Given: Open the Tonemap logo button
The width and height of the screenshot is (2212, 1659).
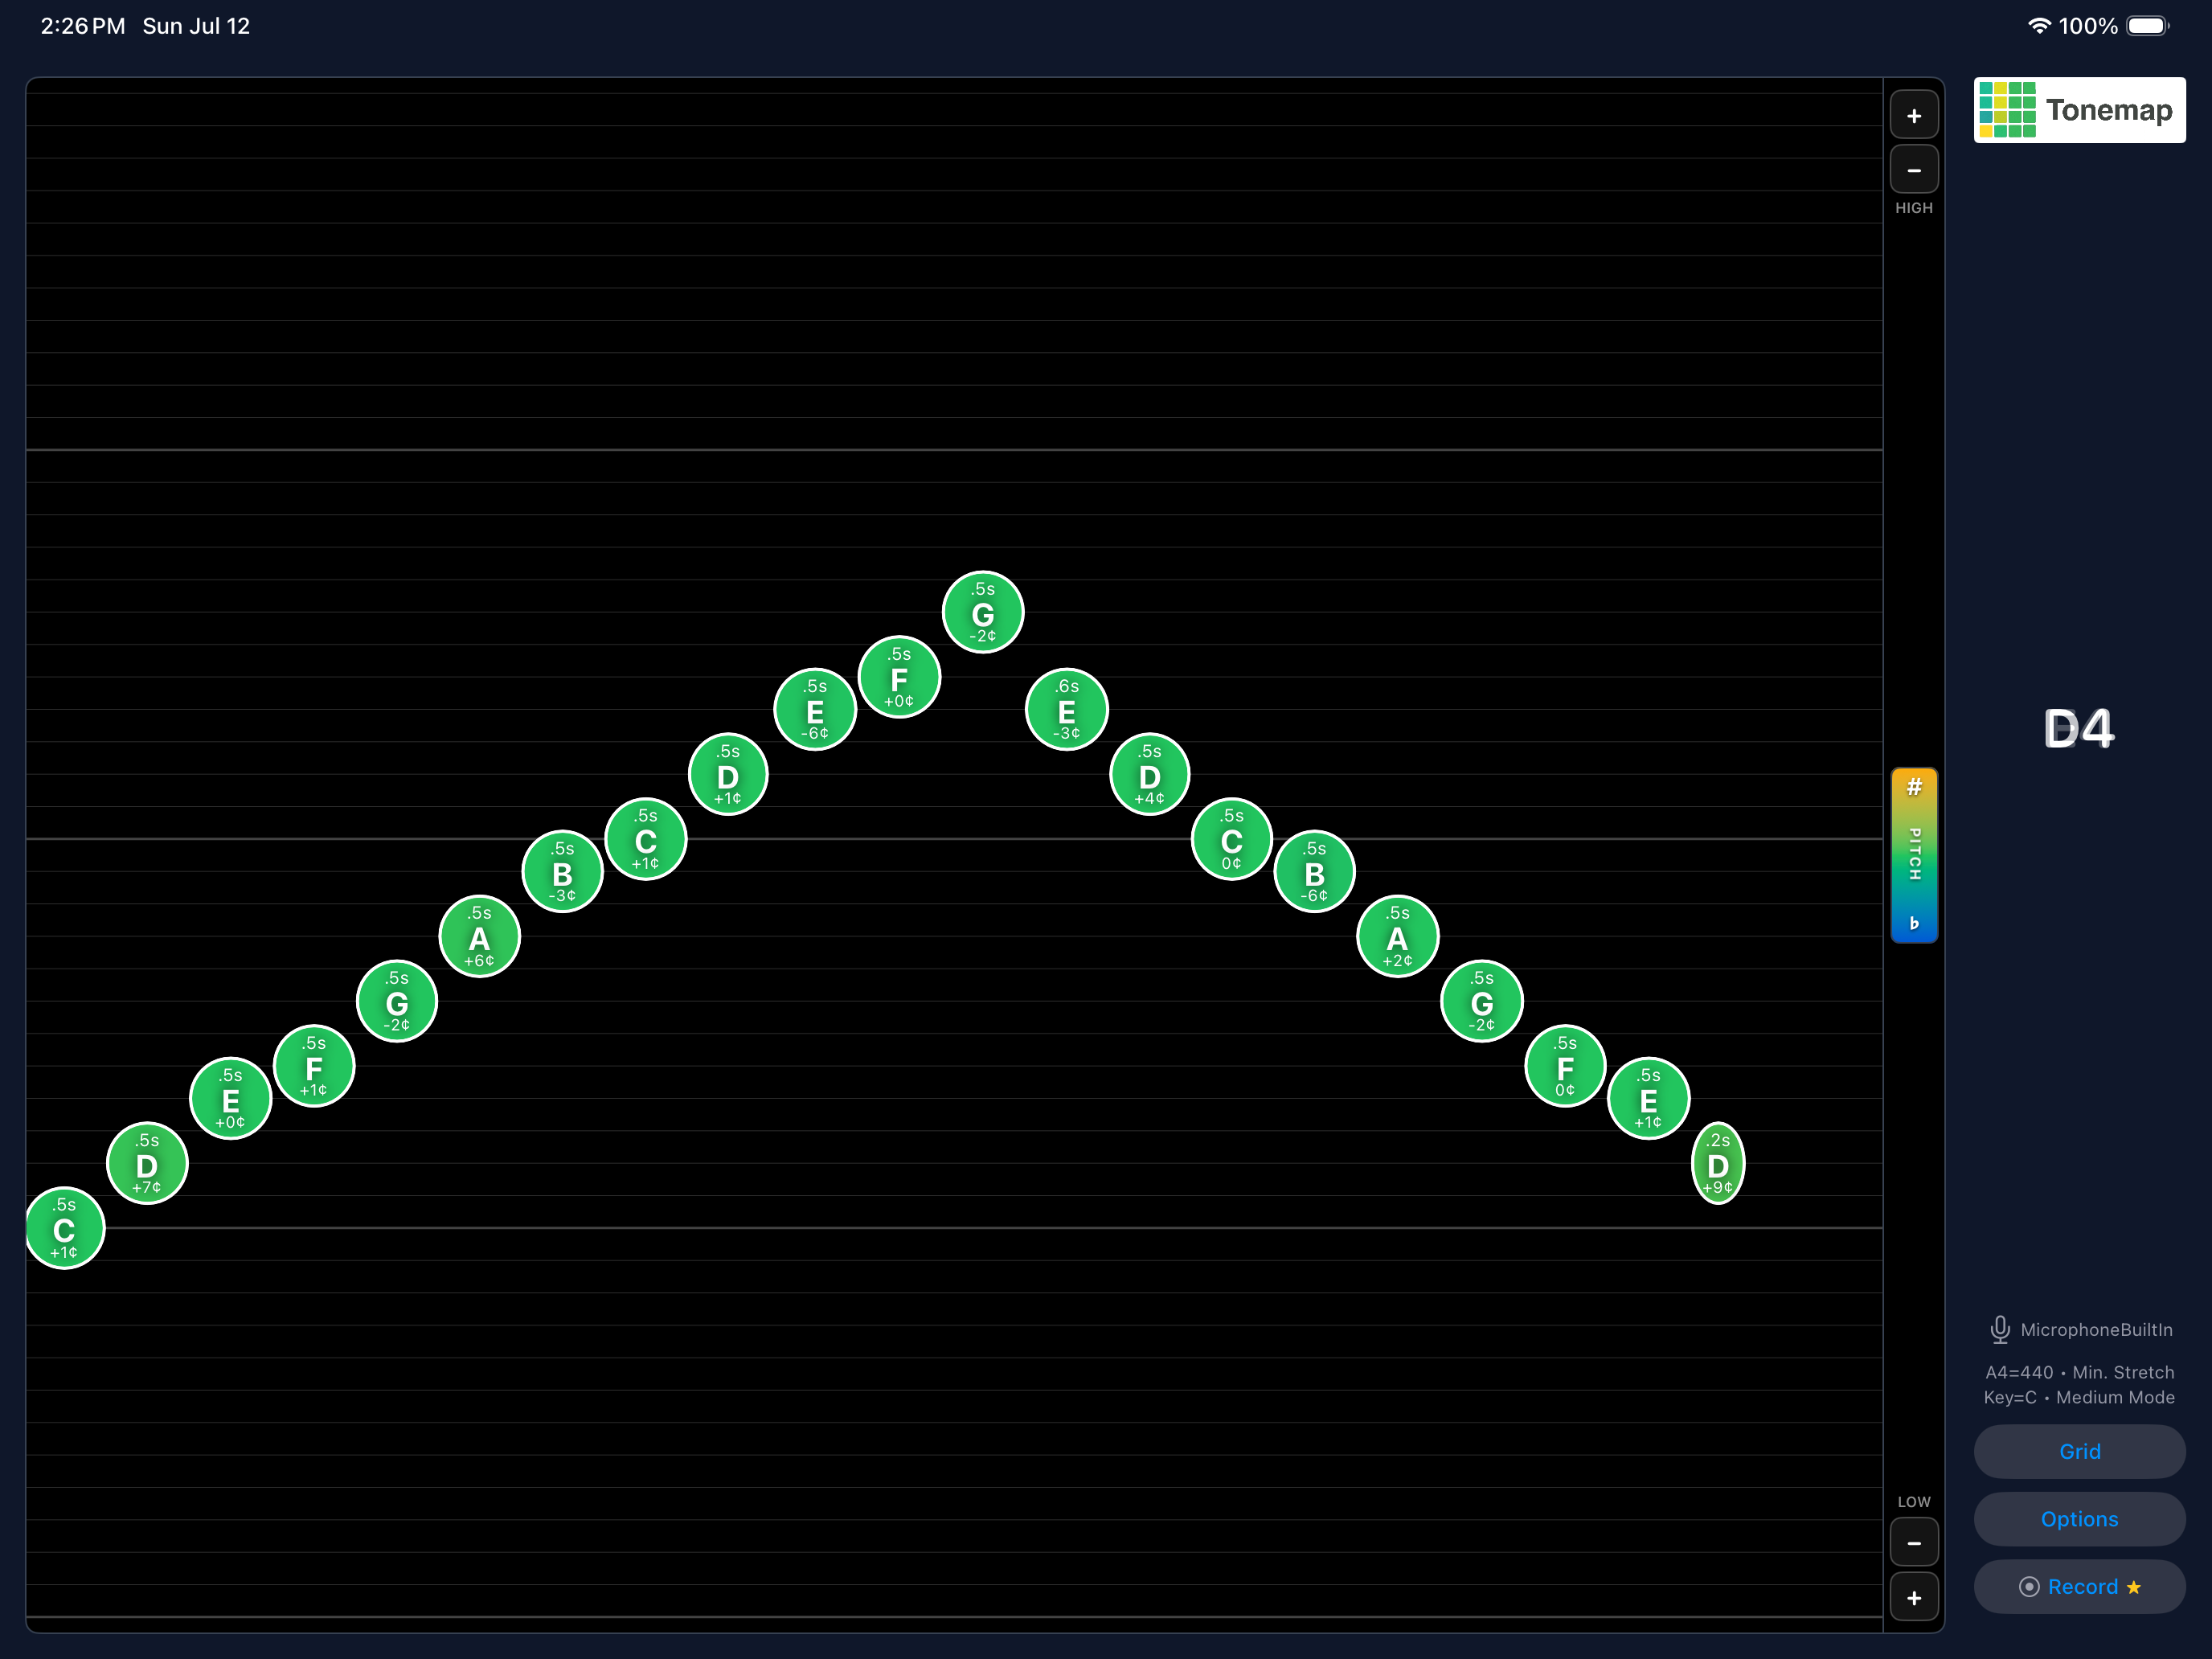Looking at the screenshot, I should click(2079, 110).
